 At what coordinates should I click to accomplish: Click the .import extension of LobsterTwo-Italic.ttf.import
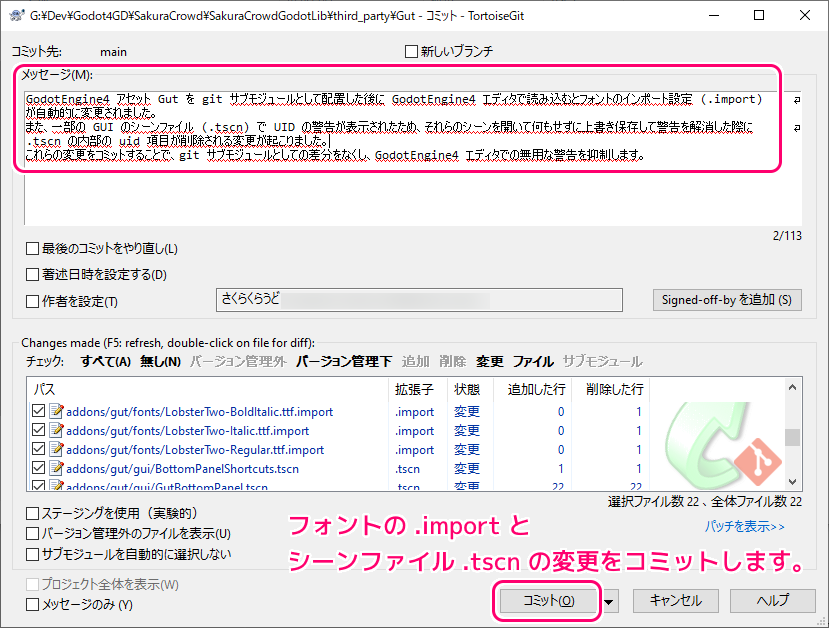[414, 431]
